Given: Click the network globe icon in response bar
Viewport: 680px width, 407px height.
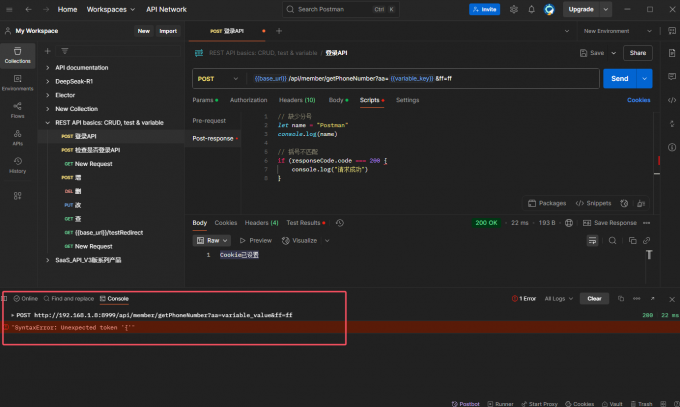Looking at the screenshot, I should (x=569, y=223).
